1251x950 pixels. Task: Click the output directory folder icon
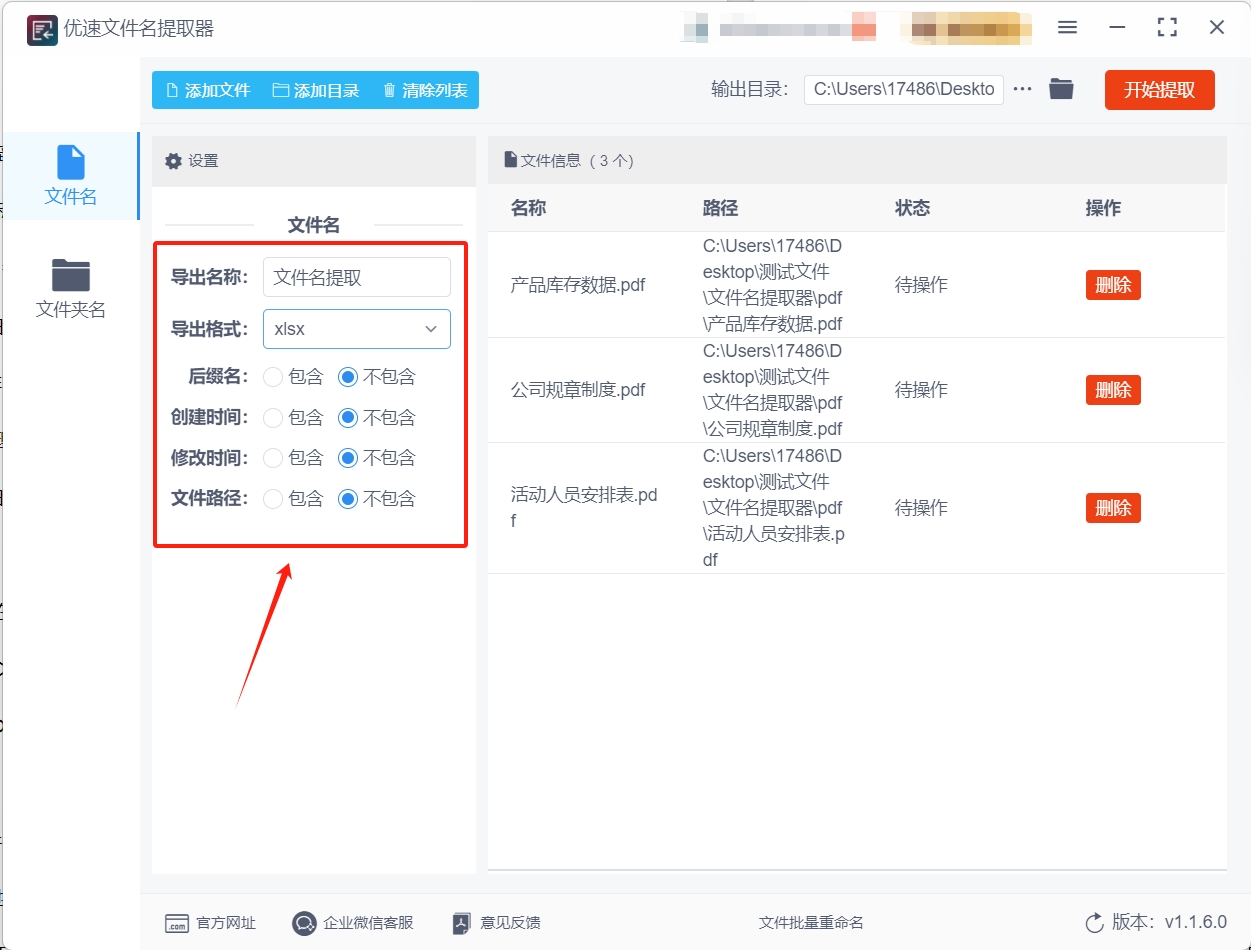pos(1061,89)
